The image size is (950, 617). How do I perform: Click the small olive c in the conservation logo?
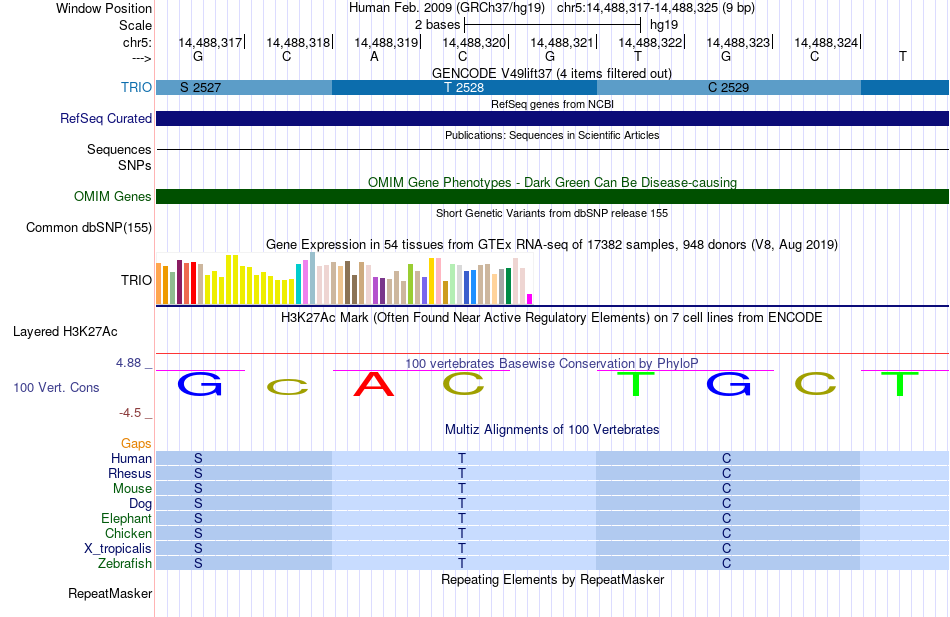(x=287, y=387)
